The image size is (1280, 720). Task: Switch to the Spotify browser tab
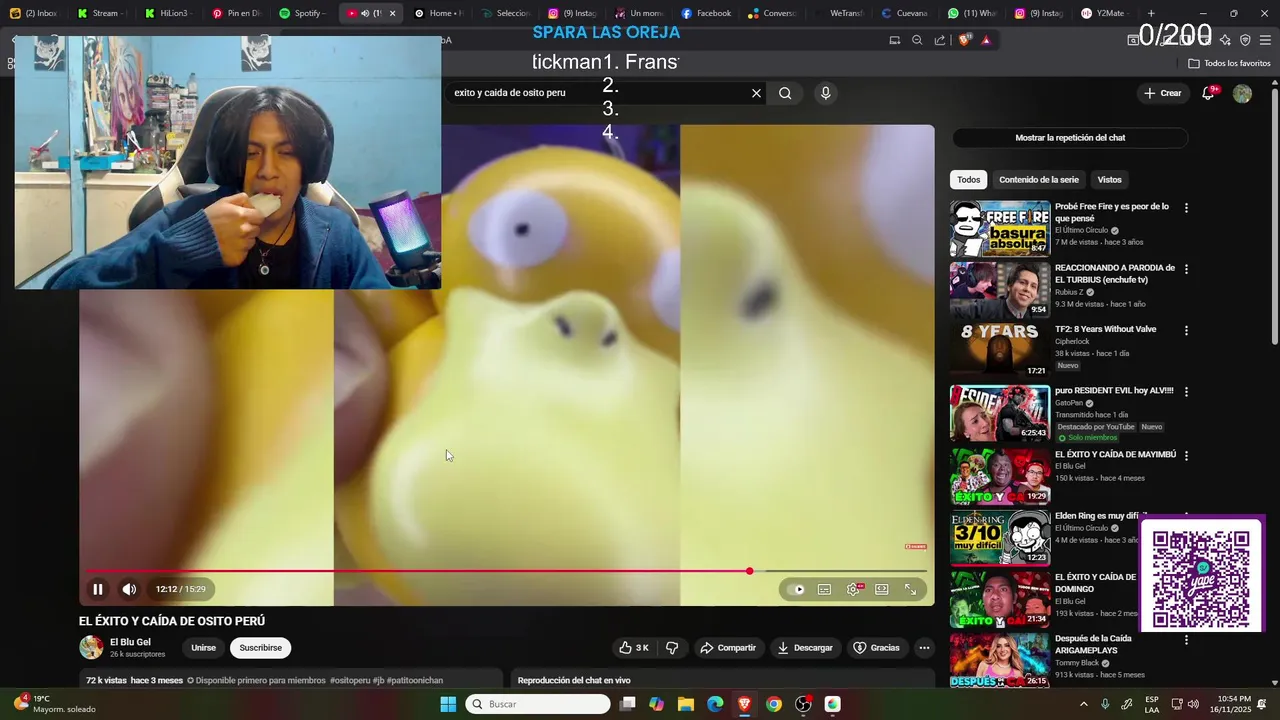(303, 13)
